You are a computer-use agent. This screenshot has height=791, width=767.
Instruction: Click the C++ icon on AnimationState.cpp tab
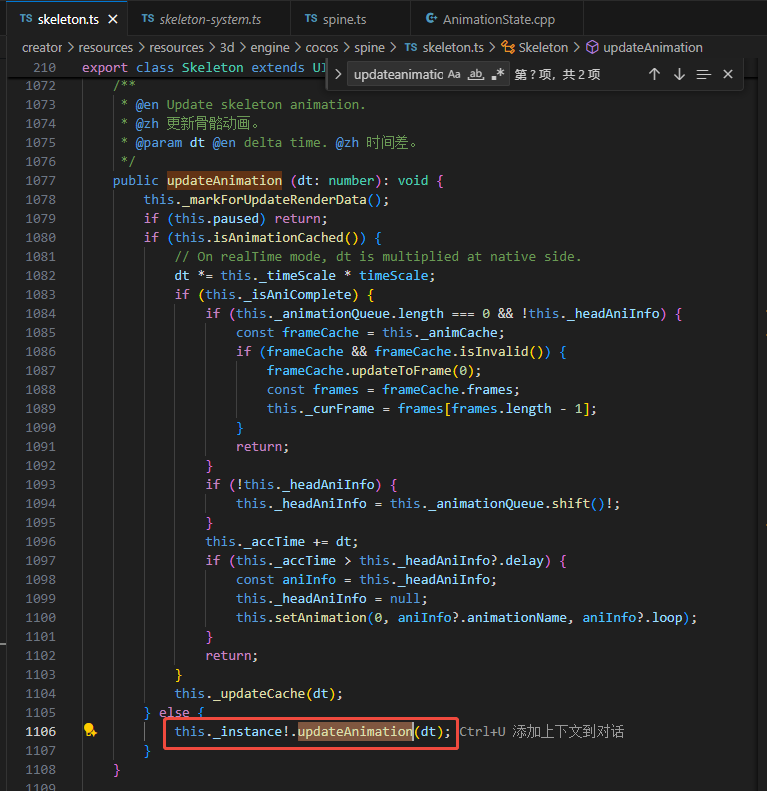point(431,18)
